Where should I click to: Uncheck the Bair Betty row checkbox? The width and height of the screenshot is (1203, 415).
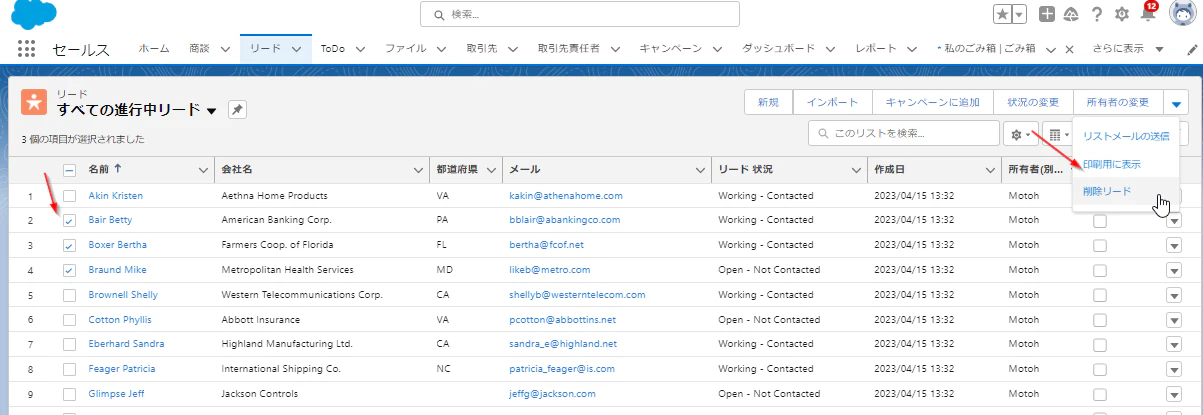pos(69,220)
